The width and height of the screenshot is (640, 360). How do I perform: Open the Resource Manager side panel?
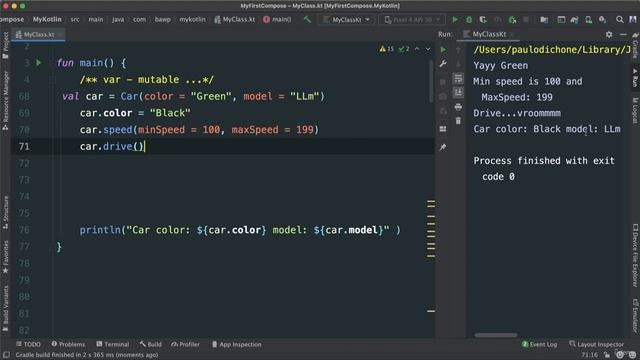click(x=5, y=100)
